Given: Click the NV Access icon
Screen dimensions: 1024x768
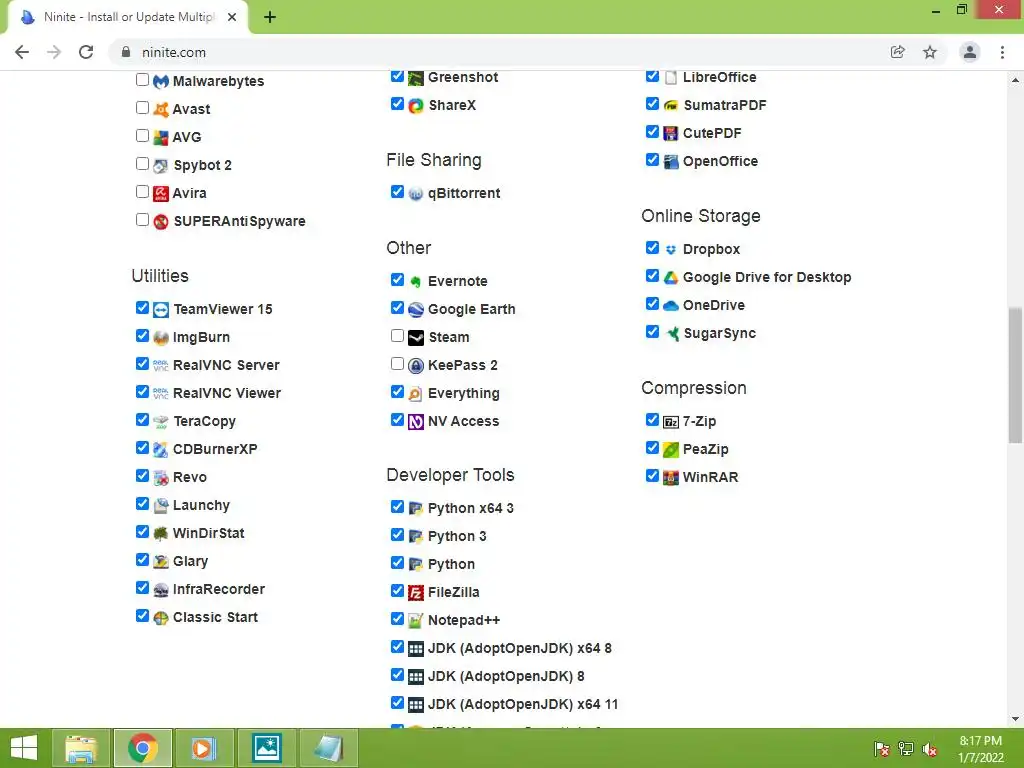Looking at the screenshot, I should point(416,422).
